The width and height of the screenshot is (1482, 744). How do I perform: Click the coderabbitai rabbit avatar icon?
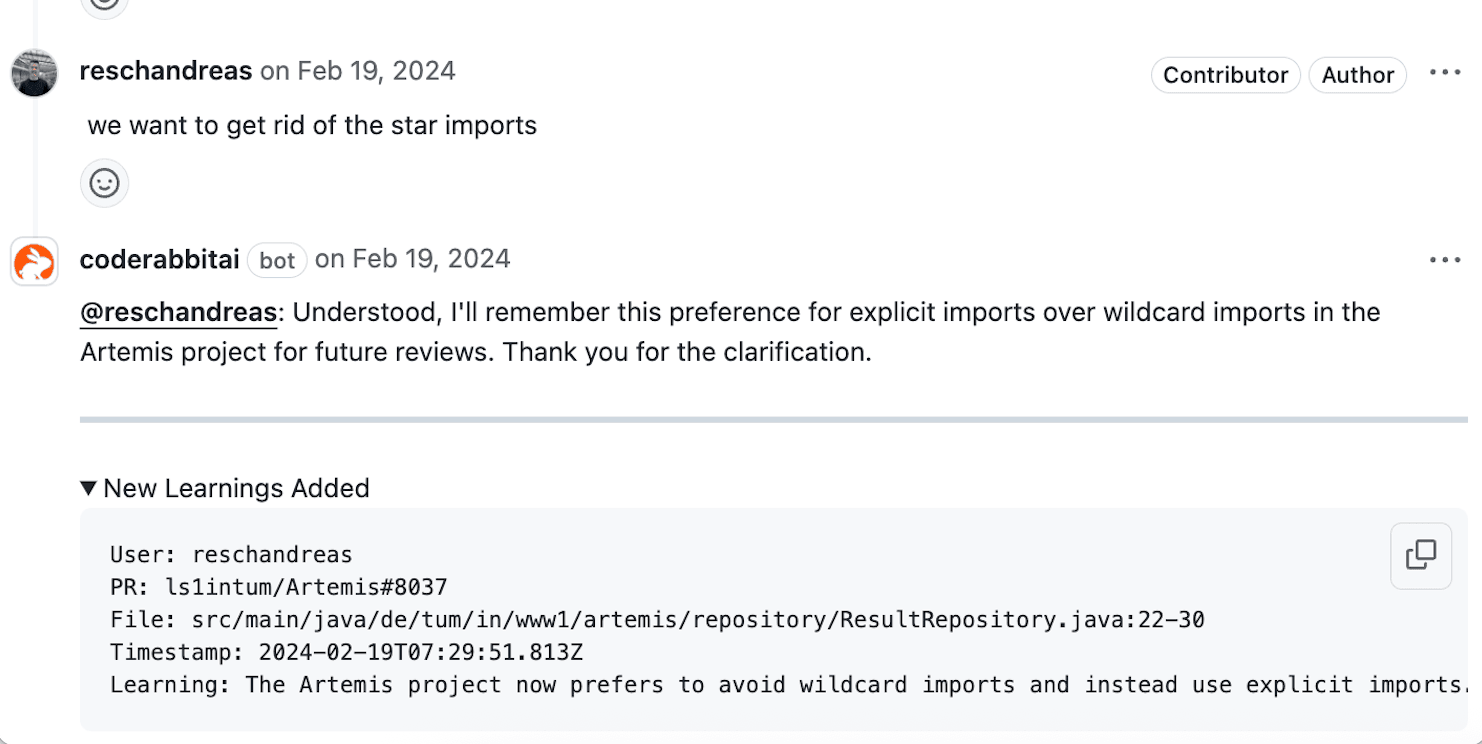tap(34, 262)
